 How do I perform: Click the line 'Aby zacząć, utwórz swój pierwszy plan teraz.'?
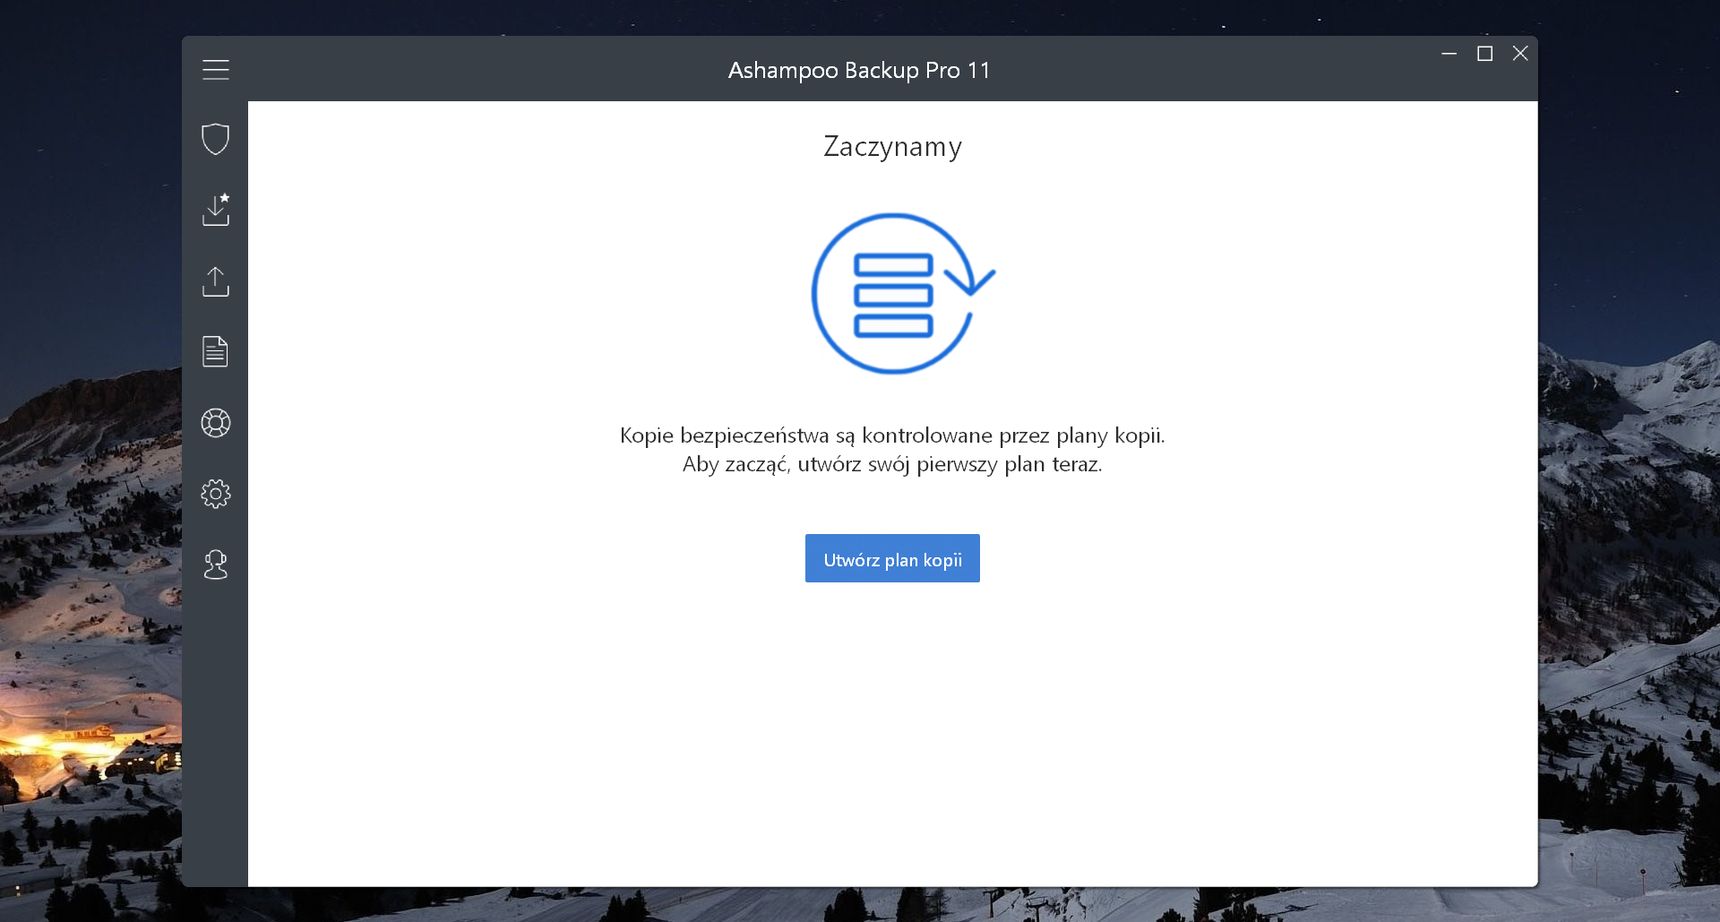coord(892,464)
